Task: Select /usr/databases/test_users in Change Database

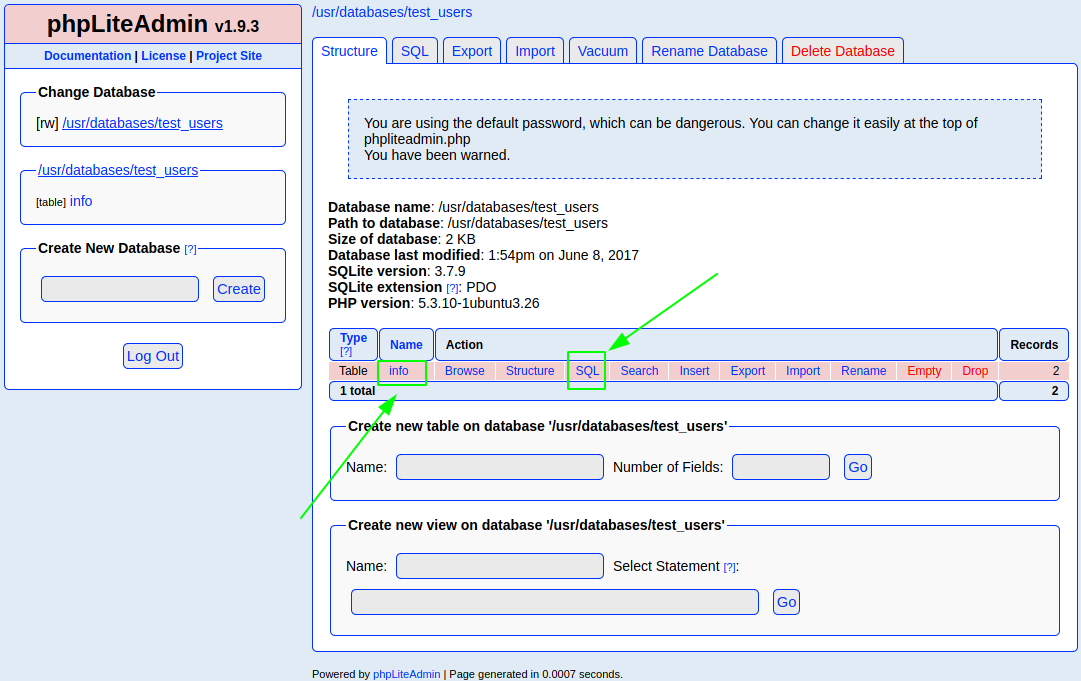Action: point(142,123)
